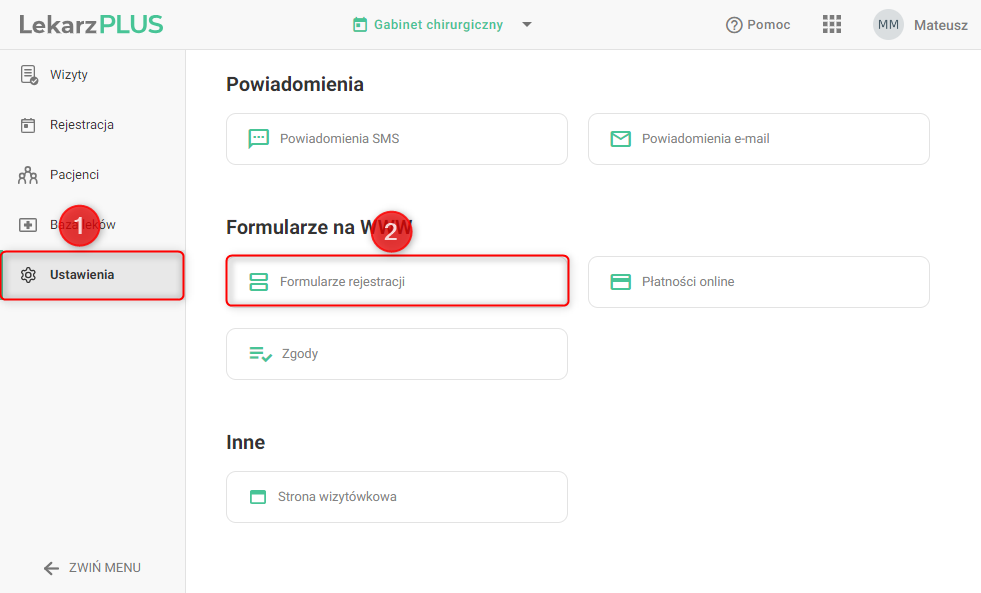Open Powiadomienia SMS settings
Viewport: 981px width, 593px height.
[x=397, y=139]
